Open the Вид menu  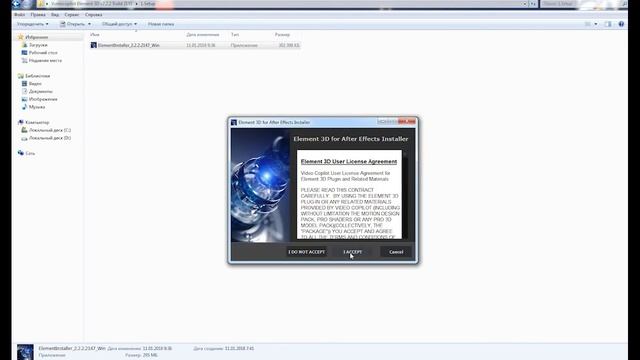[55, 15]
